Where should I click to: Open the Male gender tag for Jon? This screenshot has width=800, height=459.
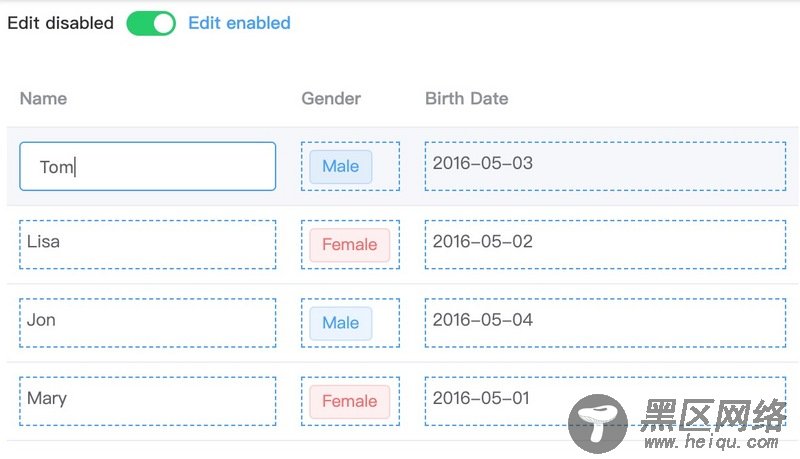coord(341,323)
